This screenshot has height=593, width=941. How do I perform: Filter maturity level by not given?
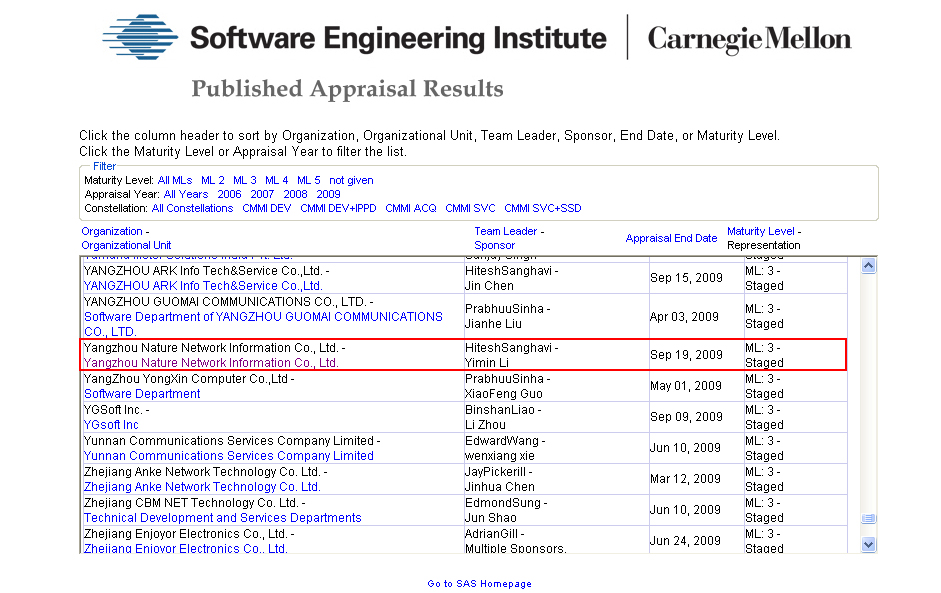coord(351,180)
